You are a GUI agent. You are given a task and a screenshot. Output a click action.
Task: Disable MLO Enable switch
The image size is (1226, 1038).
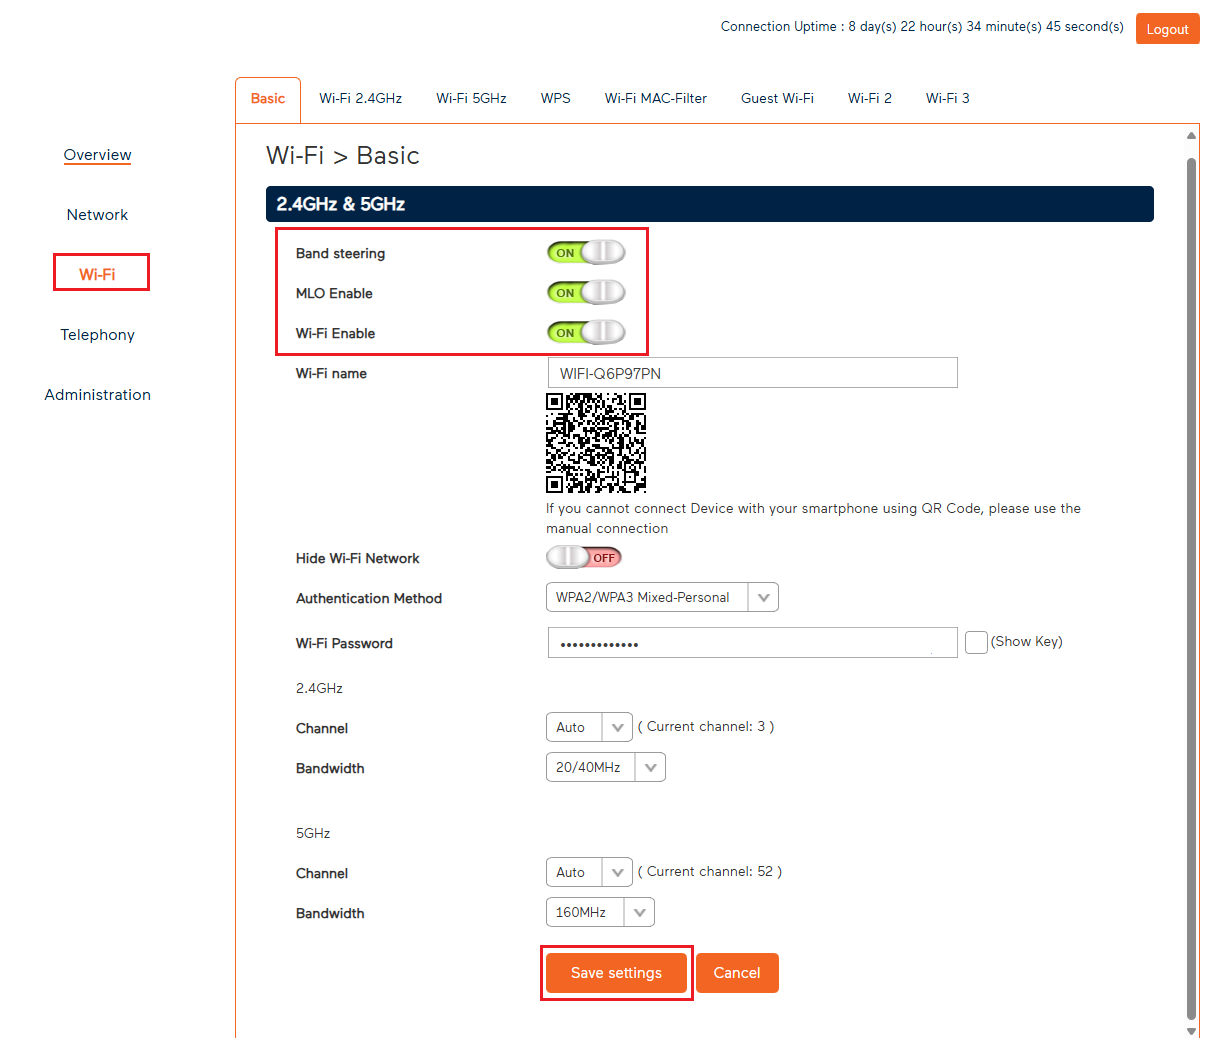point(586,292)
